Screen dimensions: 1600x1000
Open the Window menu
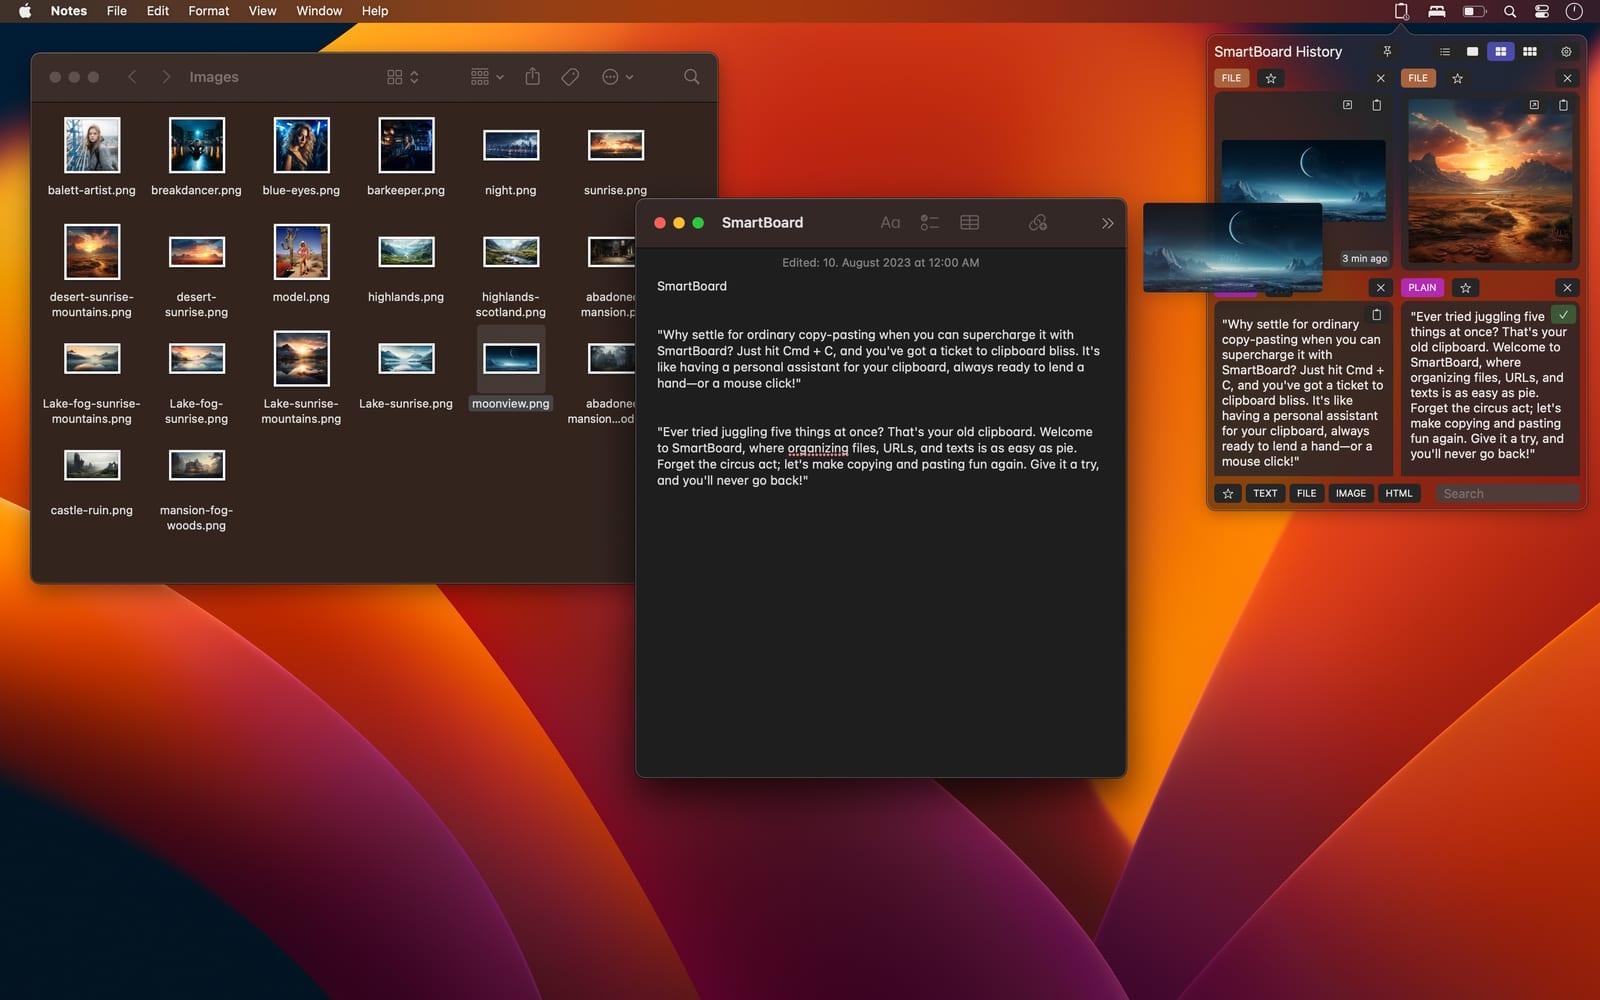[319, 11]
